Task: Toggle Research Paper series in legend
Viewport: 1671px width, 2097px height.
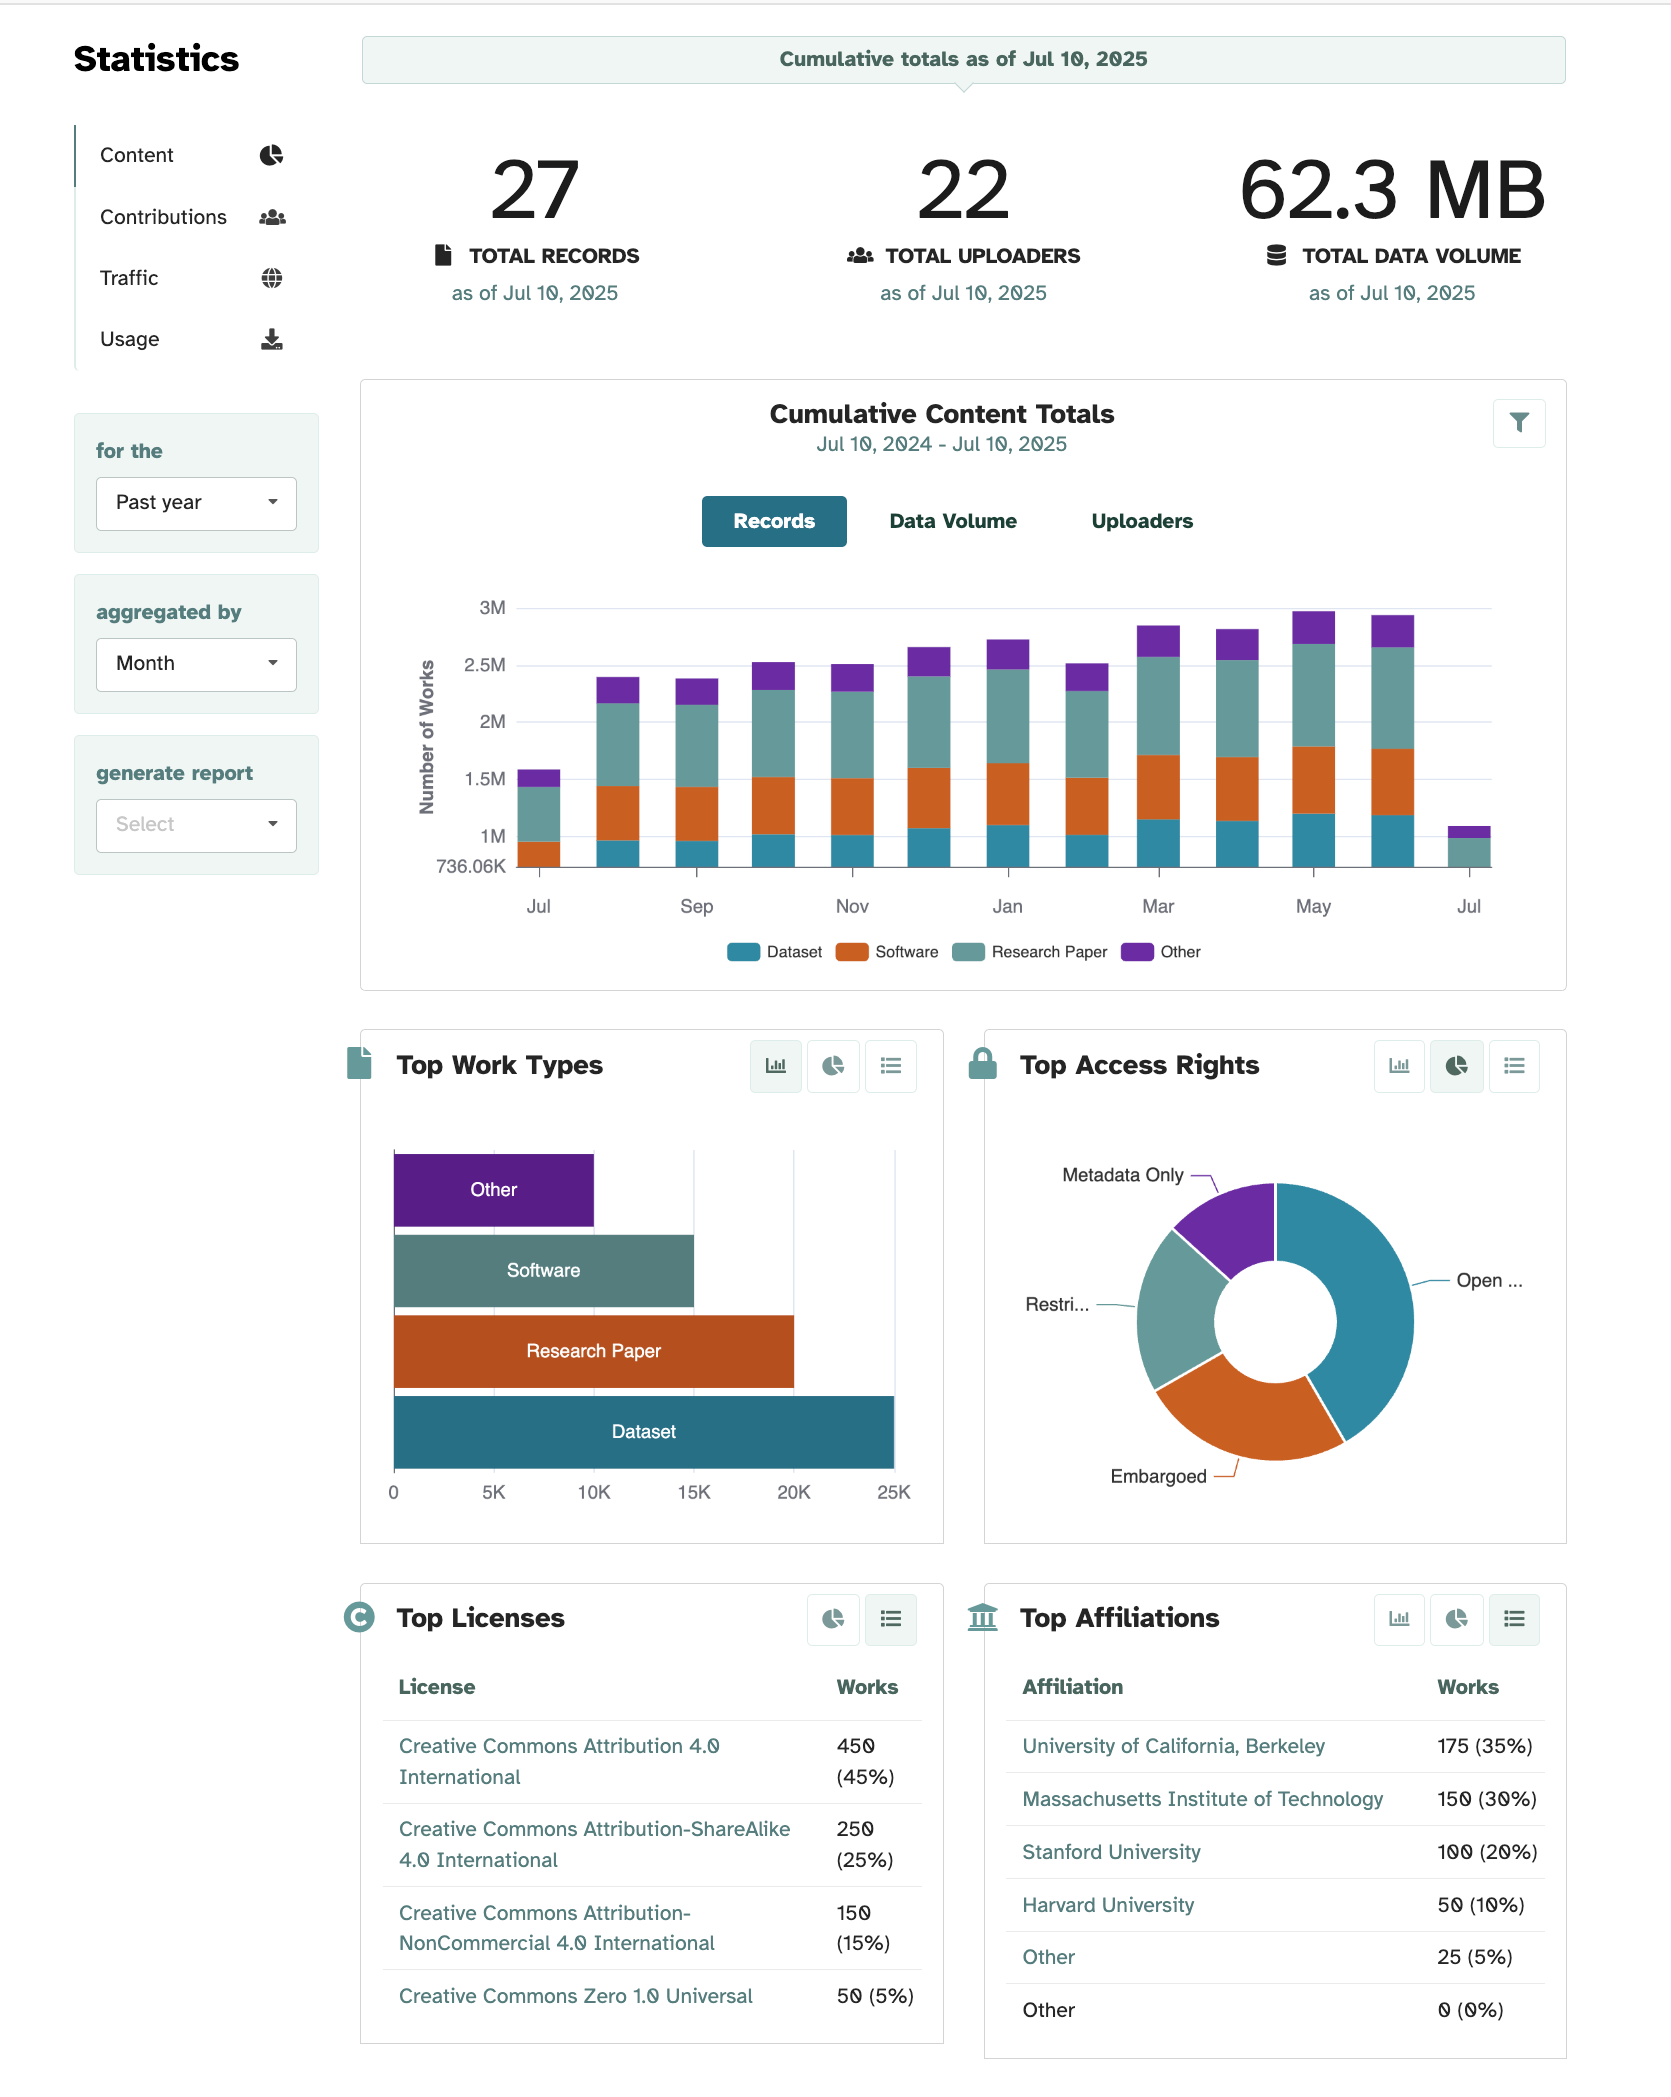Action: click(1030, 952)
